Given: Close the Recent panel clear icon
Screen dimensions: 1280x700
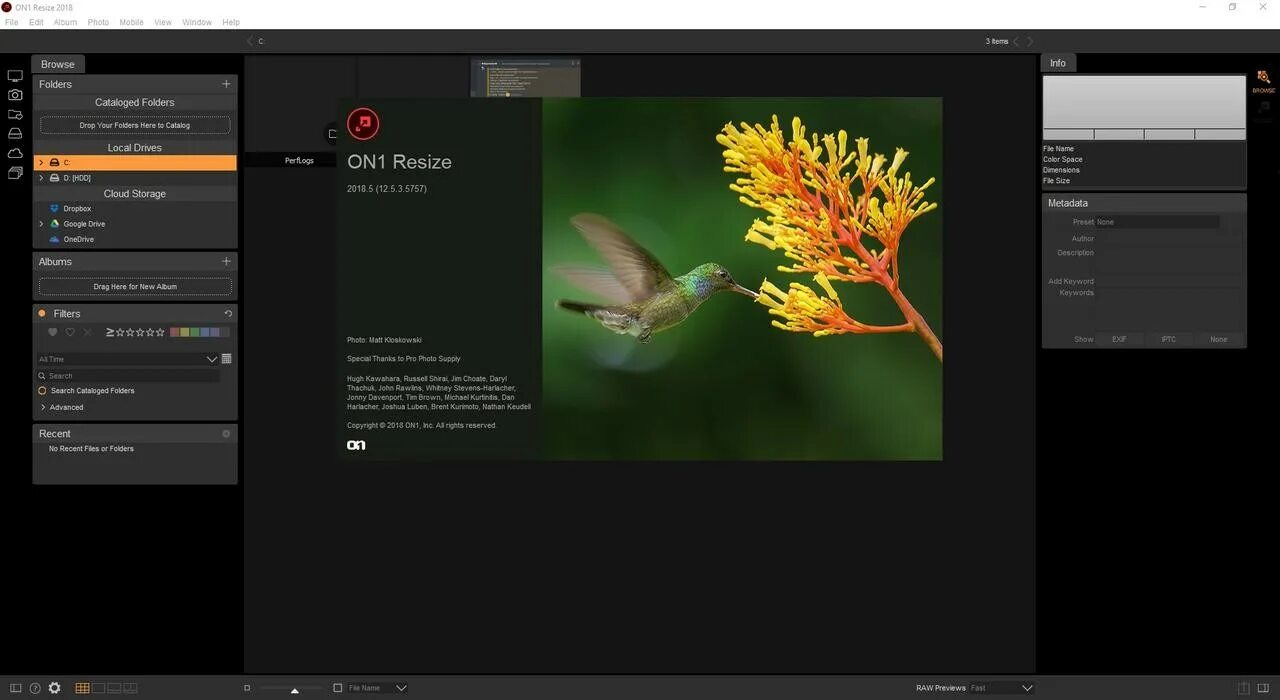Looking at the screenshot, I should pos(226,434).
